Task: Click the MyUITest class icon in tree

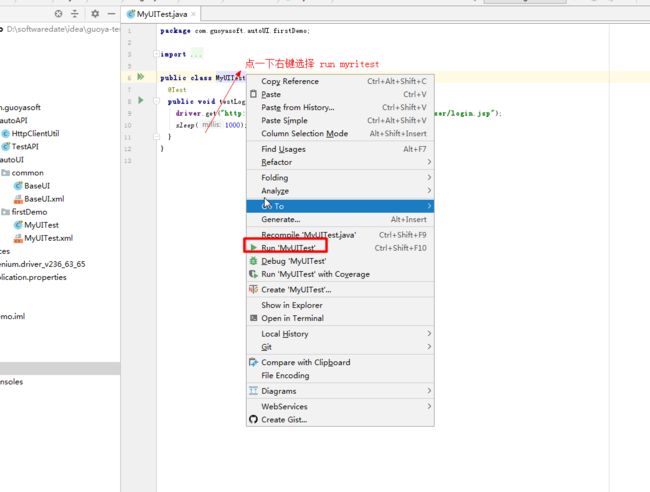Action: click(x=18, y=225)
